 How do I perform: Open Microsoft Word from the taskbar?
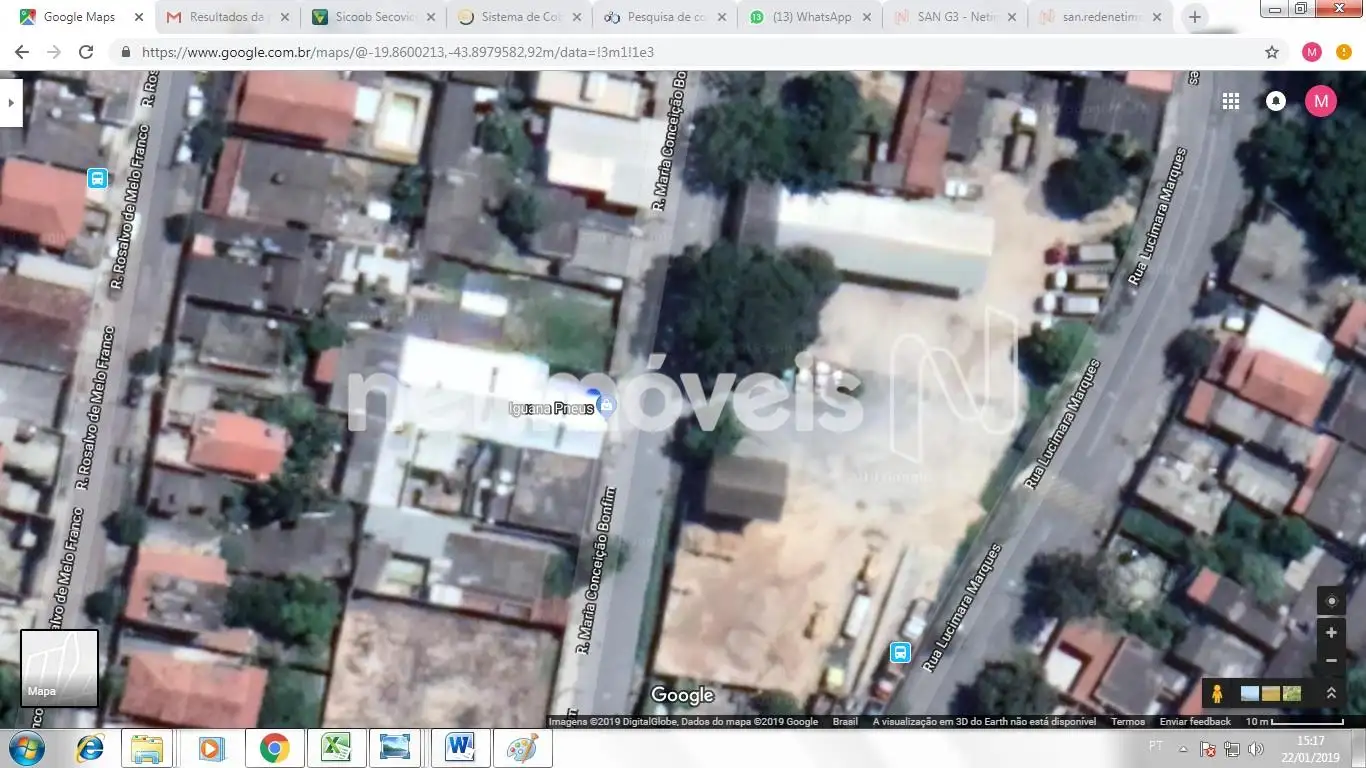click(x=461, y=748)
